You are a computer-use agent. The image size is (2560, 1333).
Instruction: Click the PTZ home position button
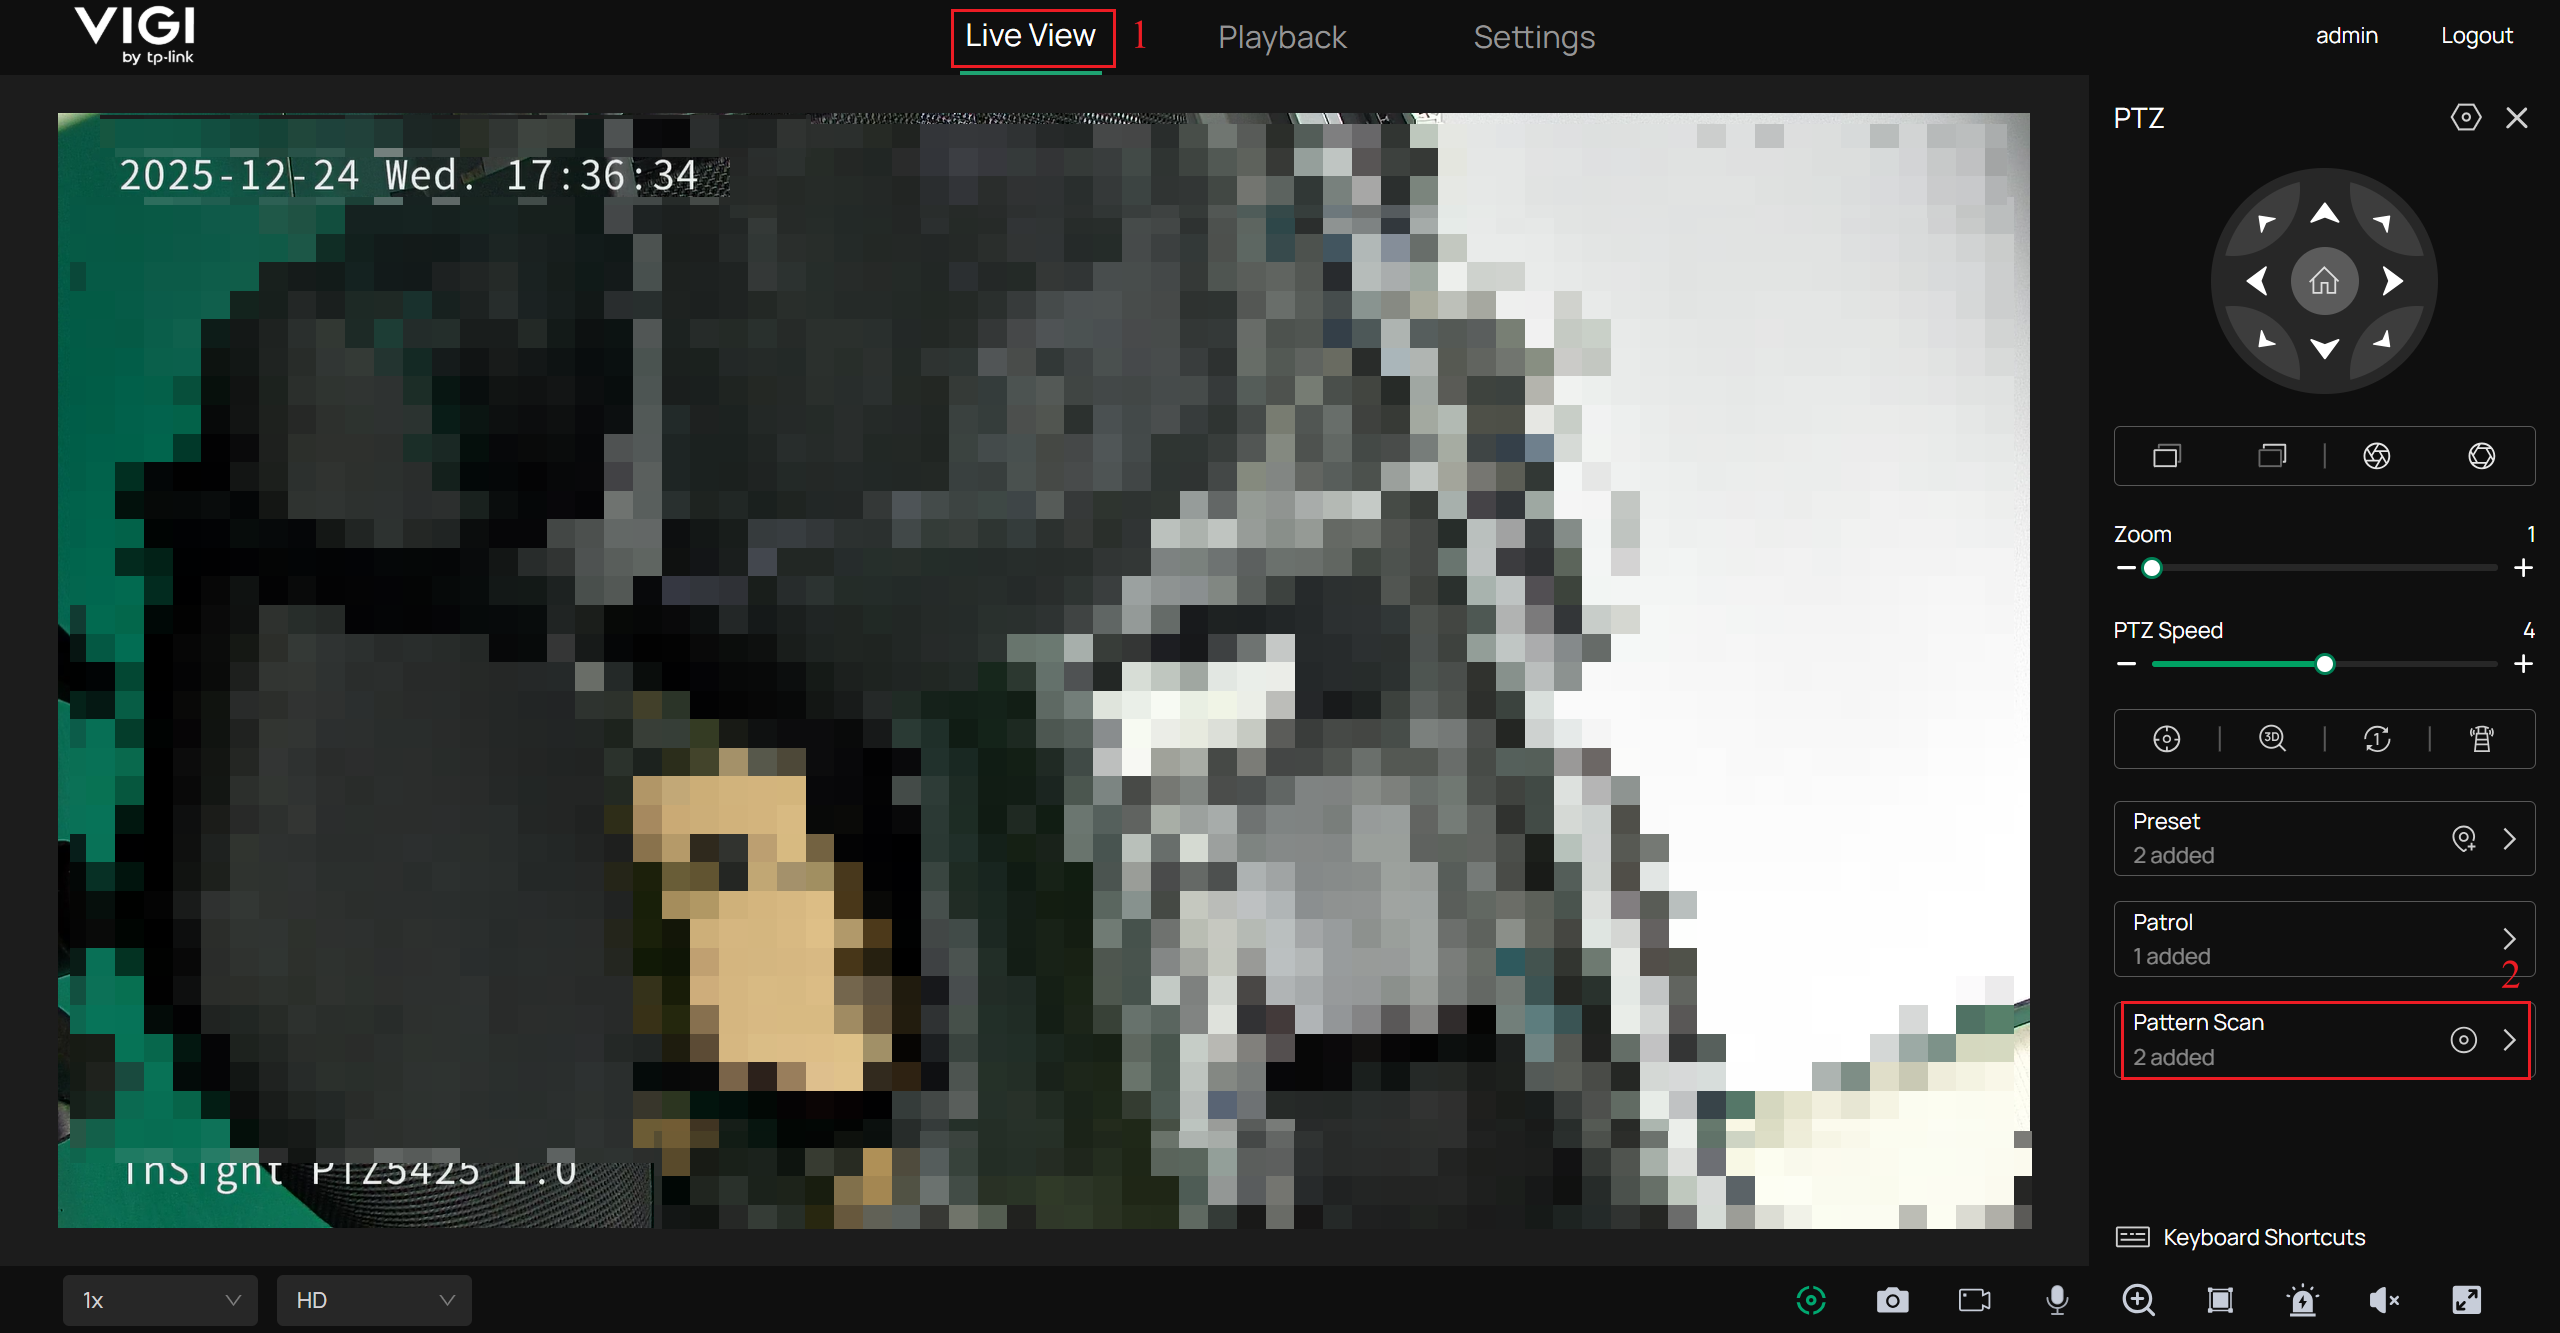(2324, 281)
